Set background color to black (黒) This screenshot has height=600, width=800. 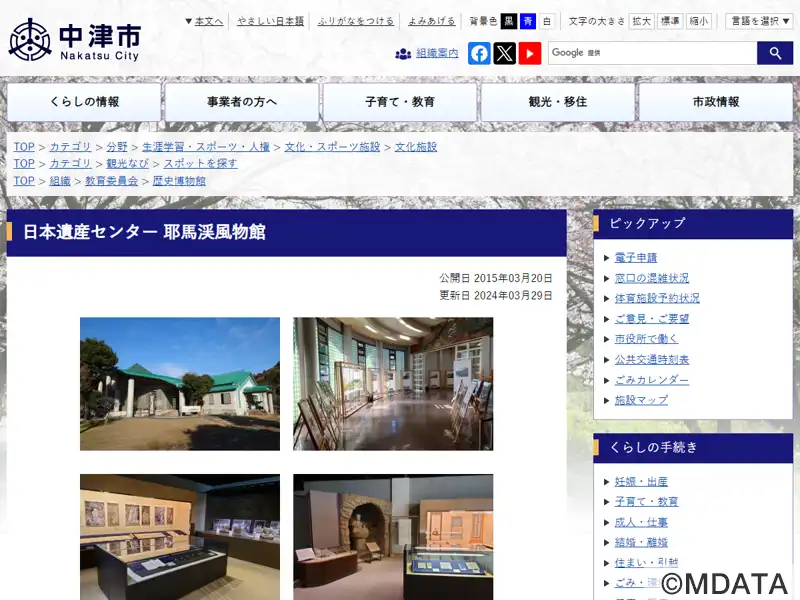click(x=509, y=21)
